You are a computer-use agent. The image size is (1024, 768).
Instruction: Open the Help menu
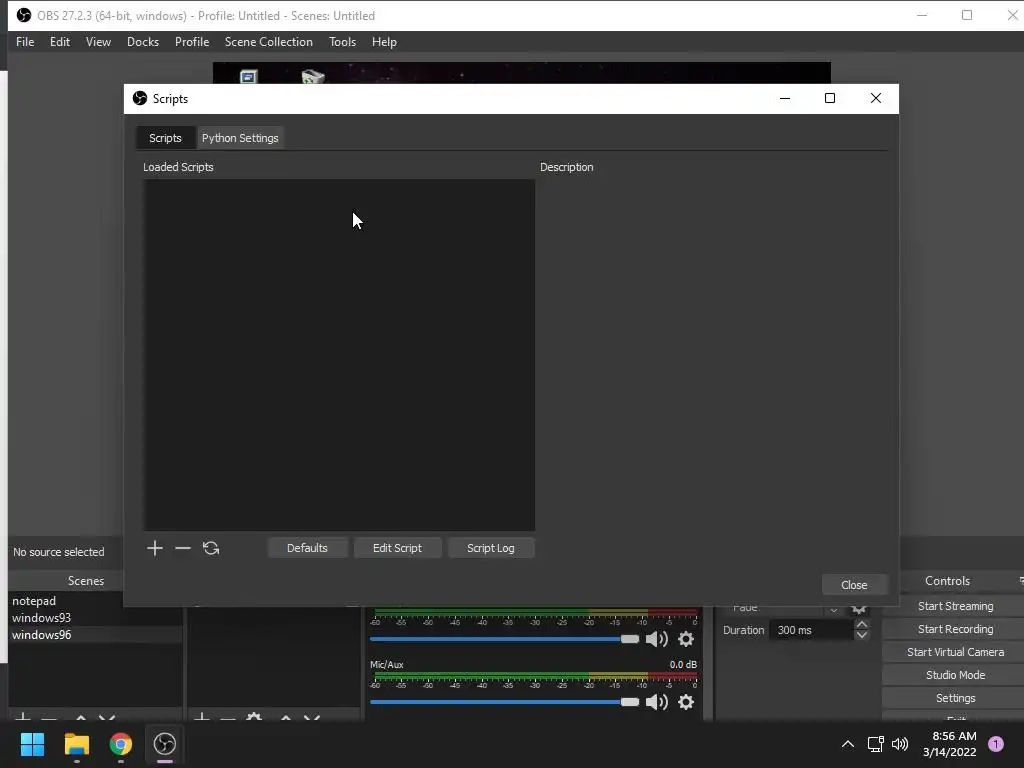pos(384,42)
